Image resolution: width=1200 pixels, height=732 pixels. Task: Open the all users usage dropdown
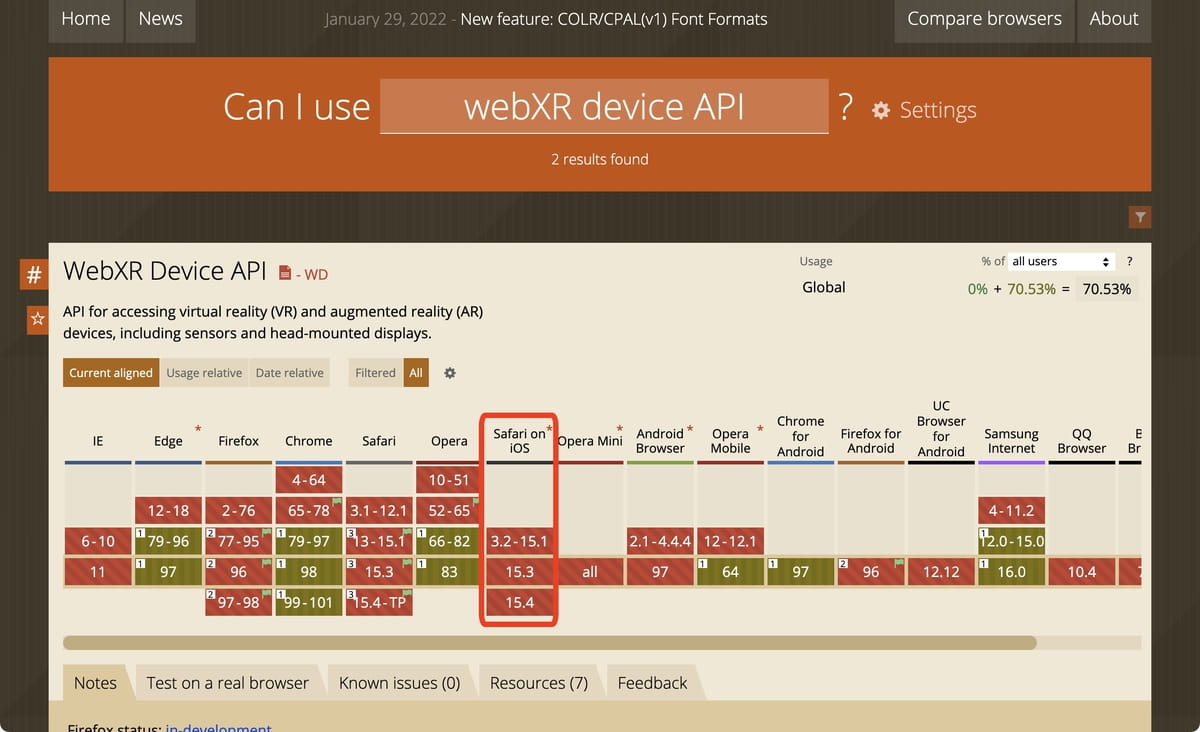[1061, 261]
